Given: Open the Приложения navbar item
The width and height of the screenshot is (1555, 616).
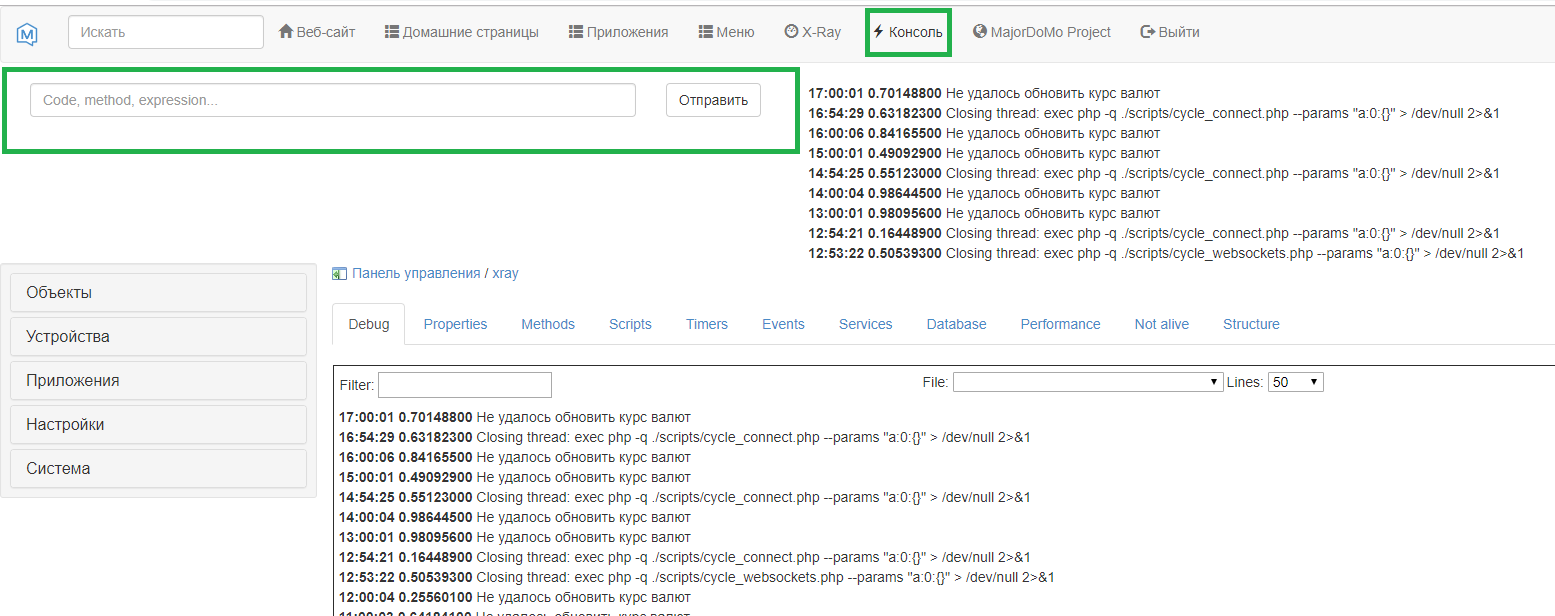Looking at the screenshot, I should [x=618, y=32].
